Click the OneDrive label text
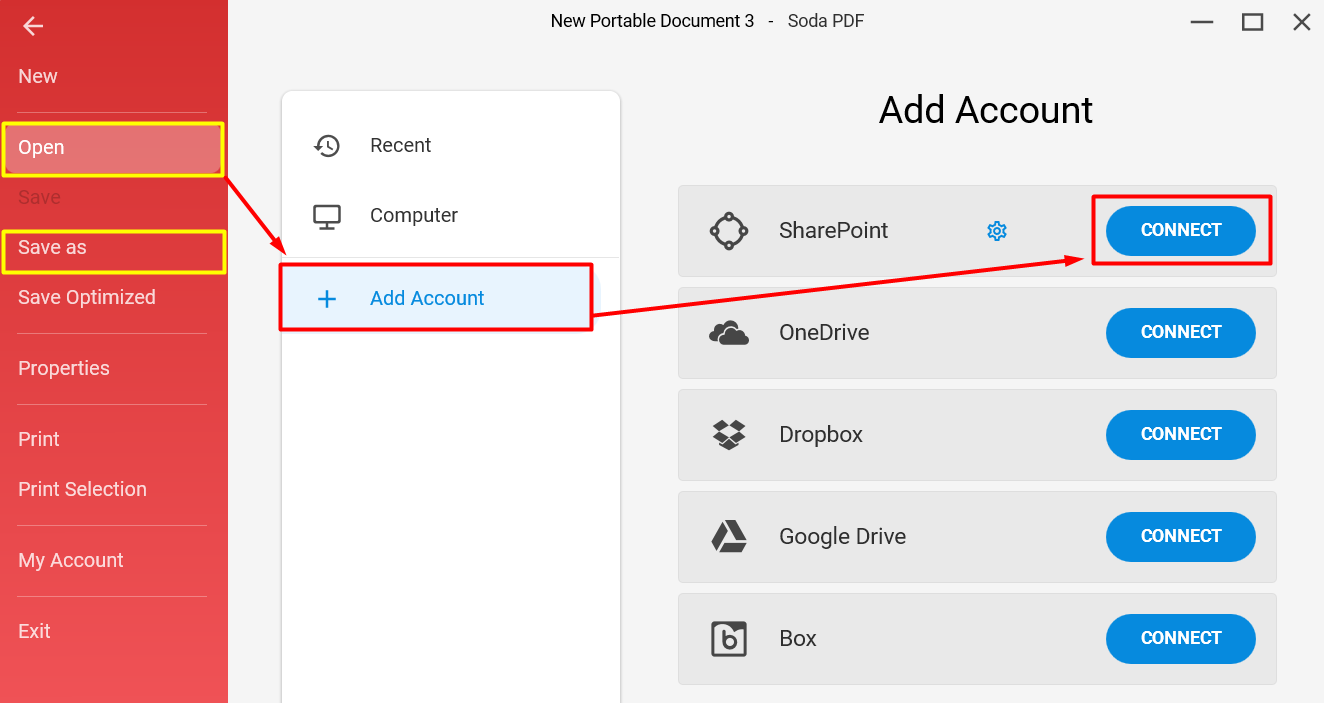The image size is (1324, 703). tap(824, 333)
